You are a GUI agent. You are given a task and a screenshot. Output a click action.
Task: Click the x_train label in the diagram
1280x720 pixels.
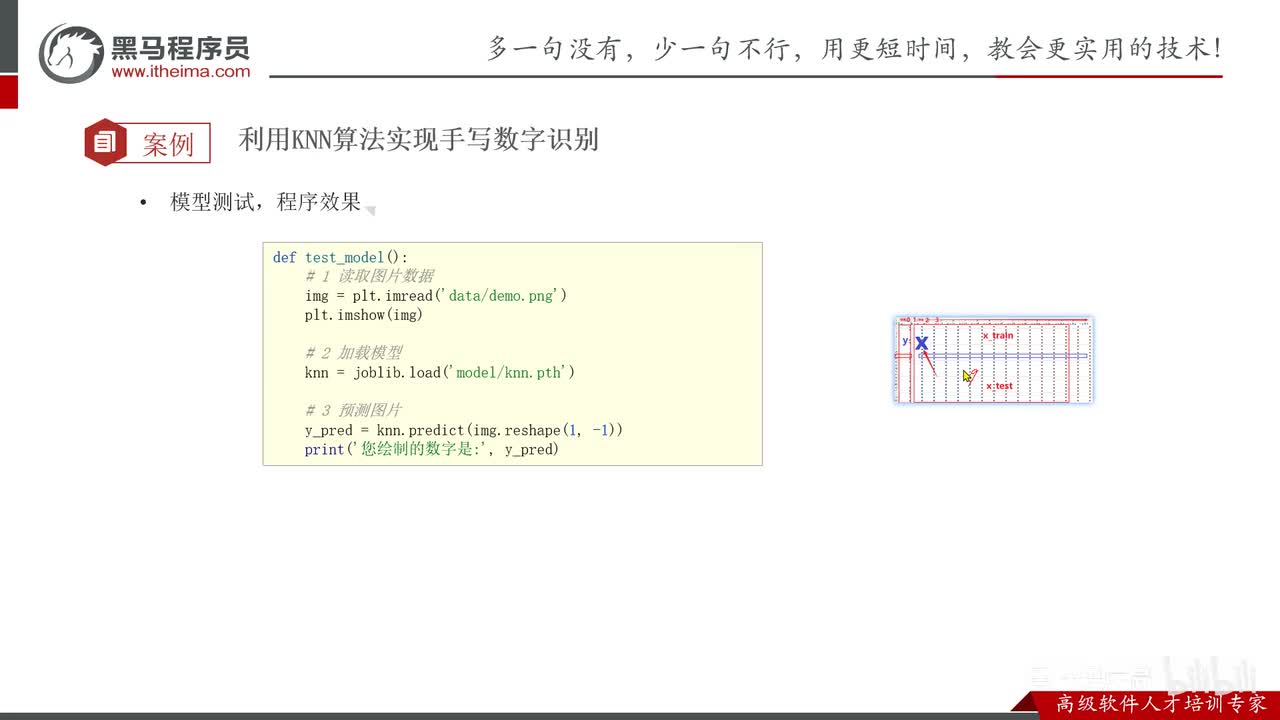tap(997, 336)
